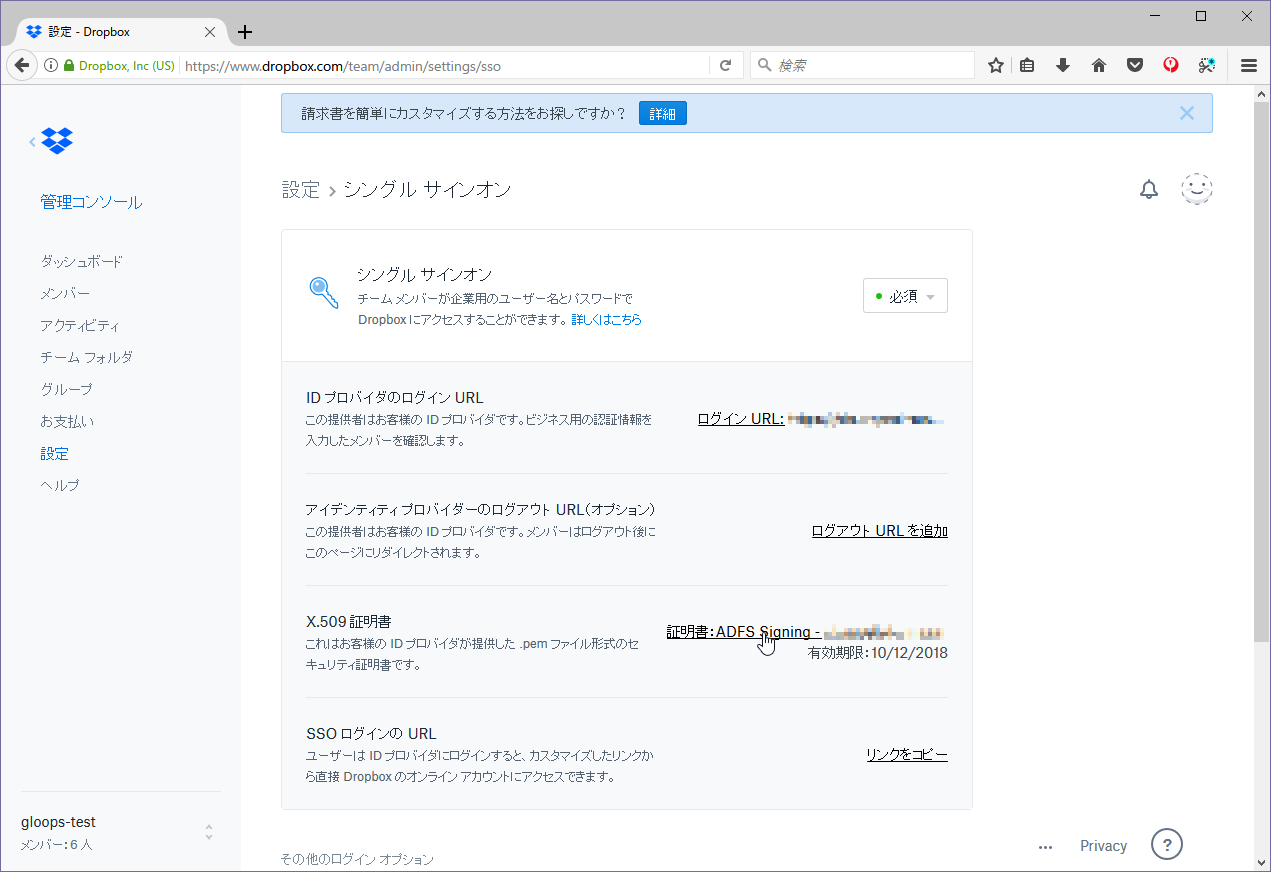The image size is (1271, 872).
Task: Click リンクをコピー link
Action: tap(907, 755)
